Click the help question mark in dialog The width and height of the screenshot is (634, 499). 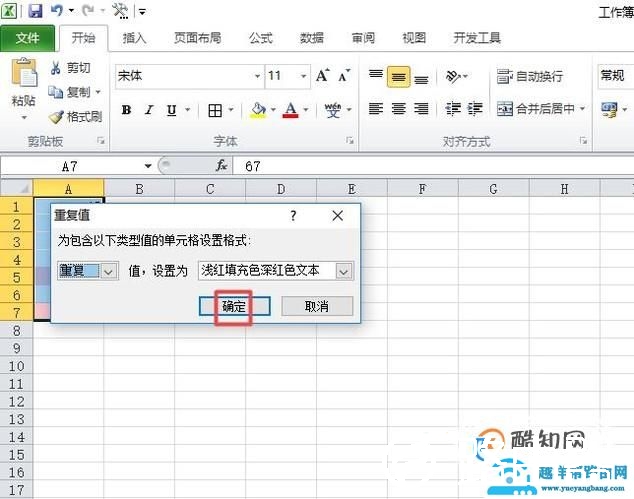293,216
